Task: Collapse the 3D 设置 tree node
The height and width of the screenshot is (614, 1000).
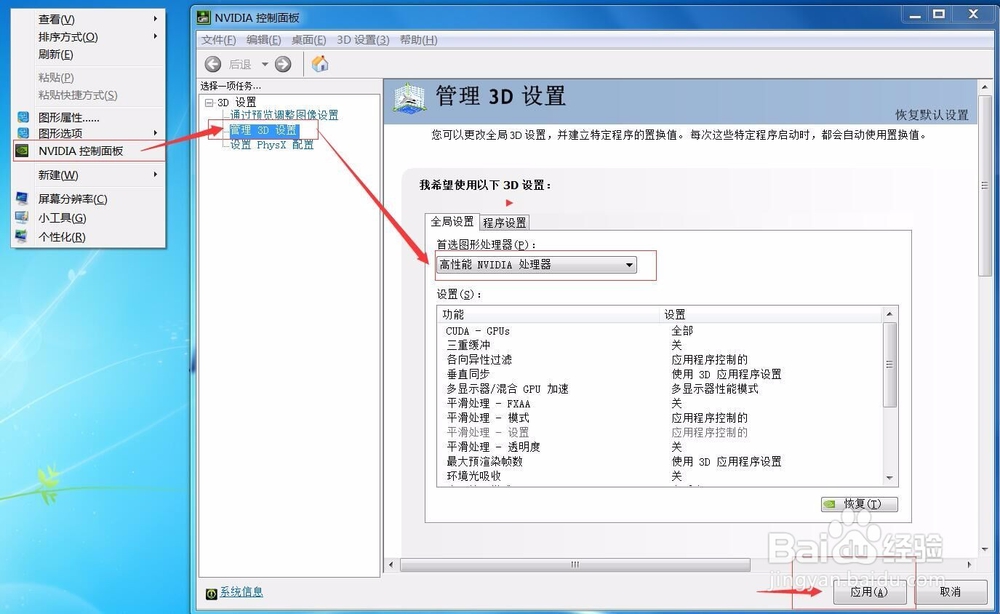Action: [209, 103]
